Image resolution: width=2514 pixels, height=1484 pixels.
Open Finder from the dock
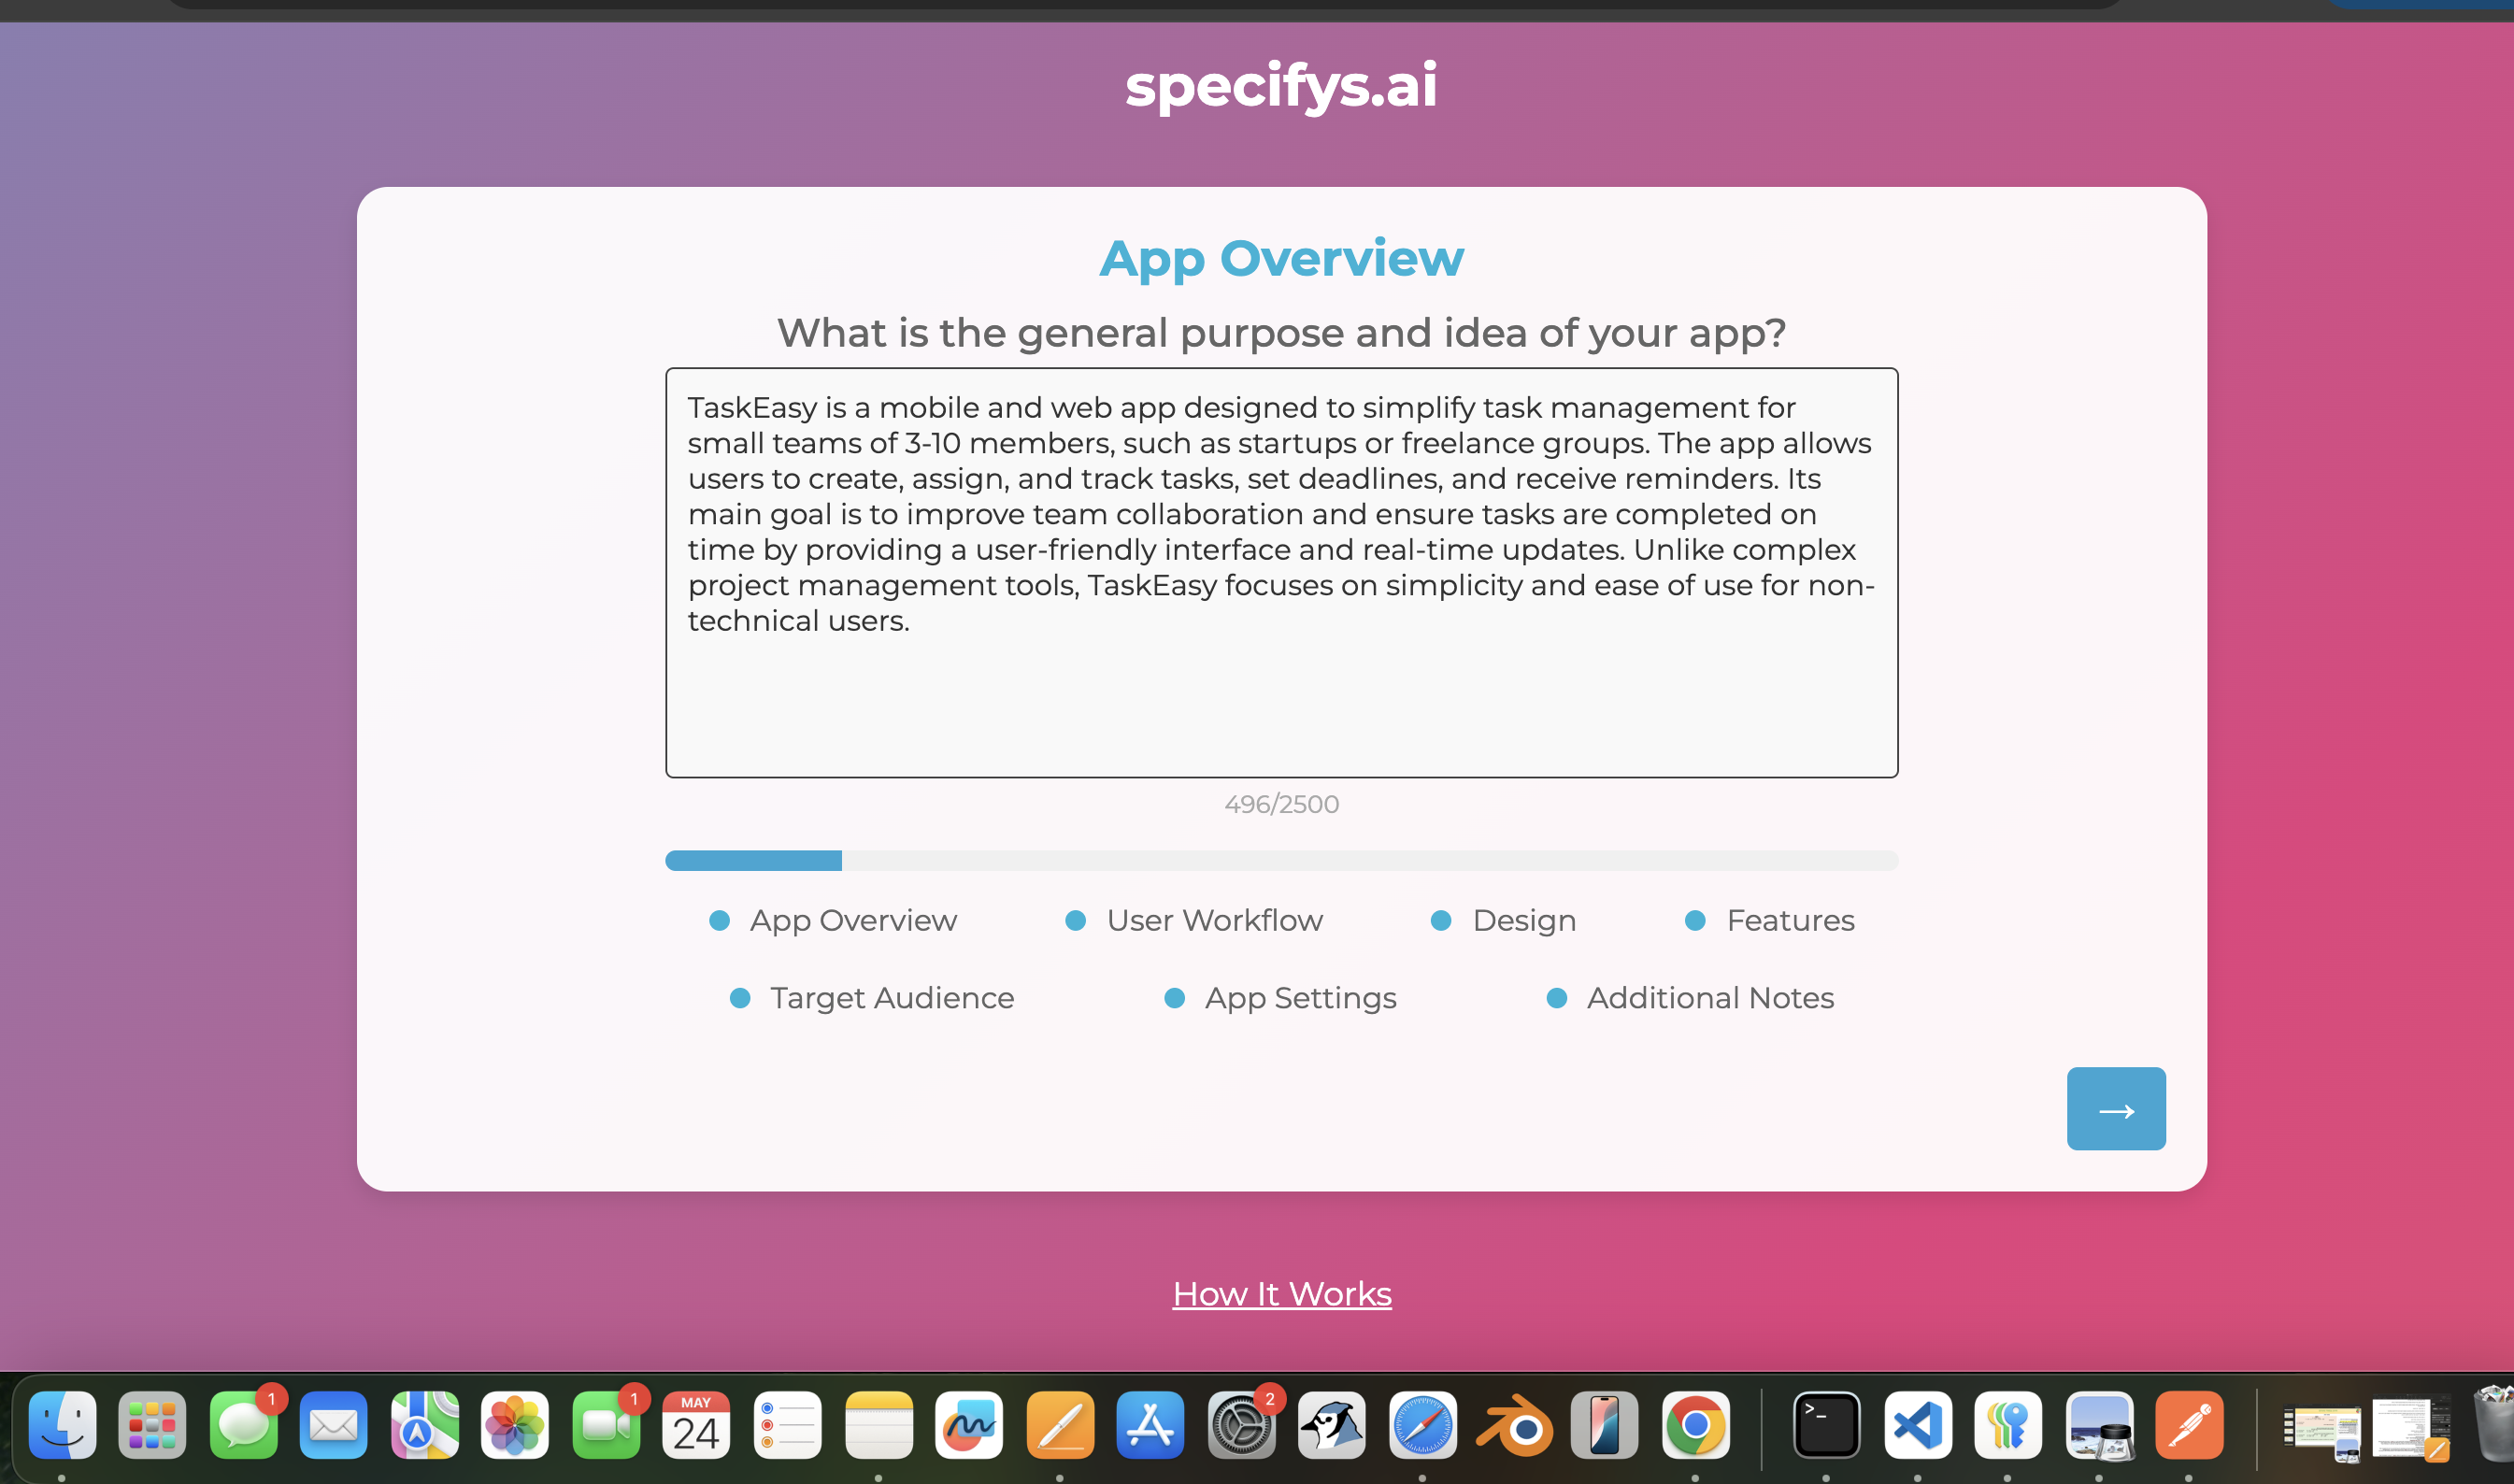coord(62,1424)
